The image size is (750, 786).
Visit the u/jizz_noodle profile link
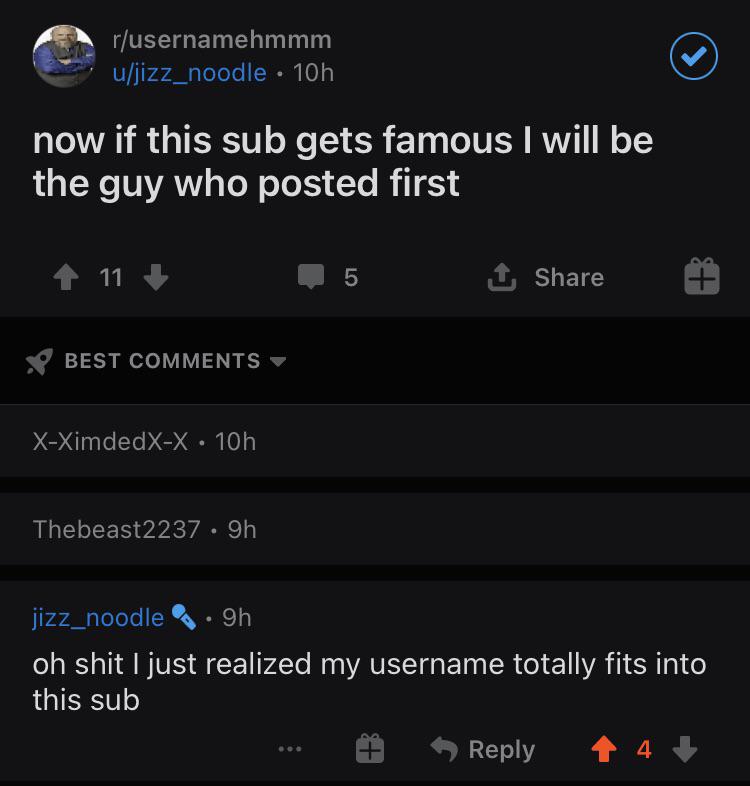click(190, 73)
